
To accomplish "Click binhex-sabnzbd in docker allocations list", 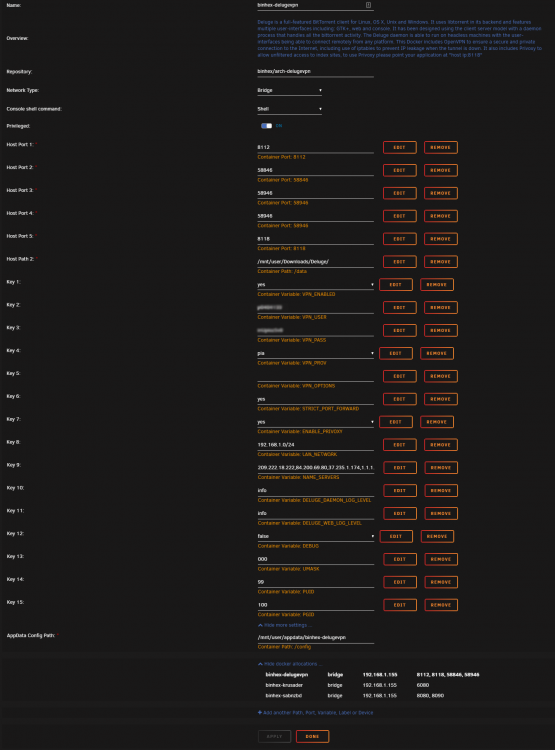I will coord(284,696).
